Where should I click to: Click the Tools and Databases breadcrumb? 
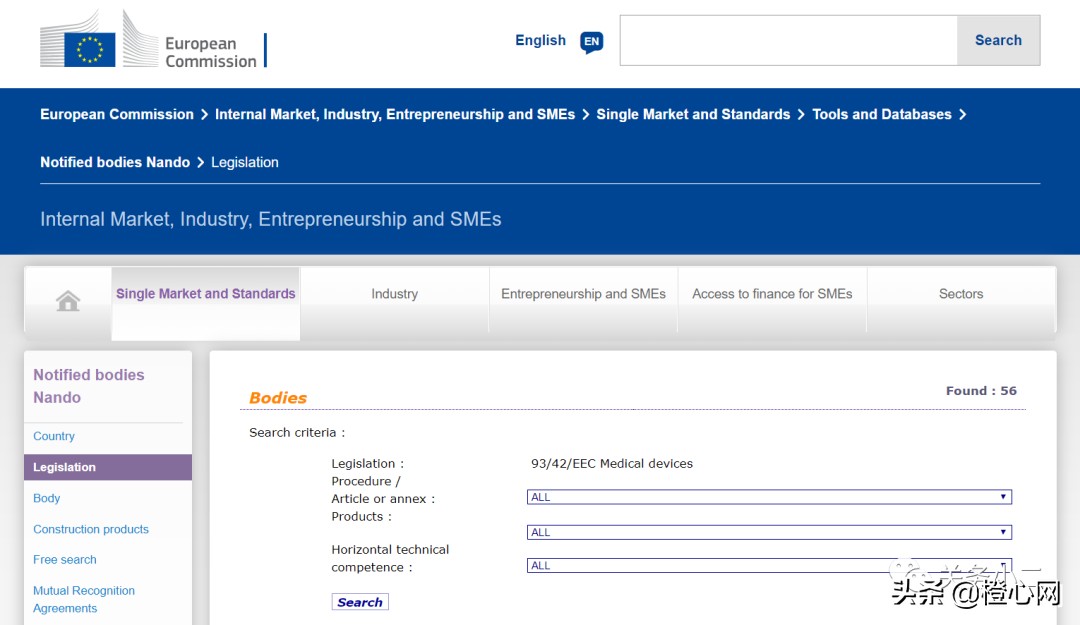coord(881,114)
